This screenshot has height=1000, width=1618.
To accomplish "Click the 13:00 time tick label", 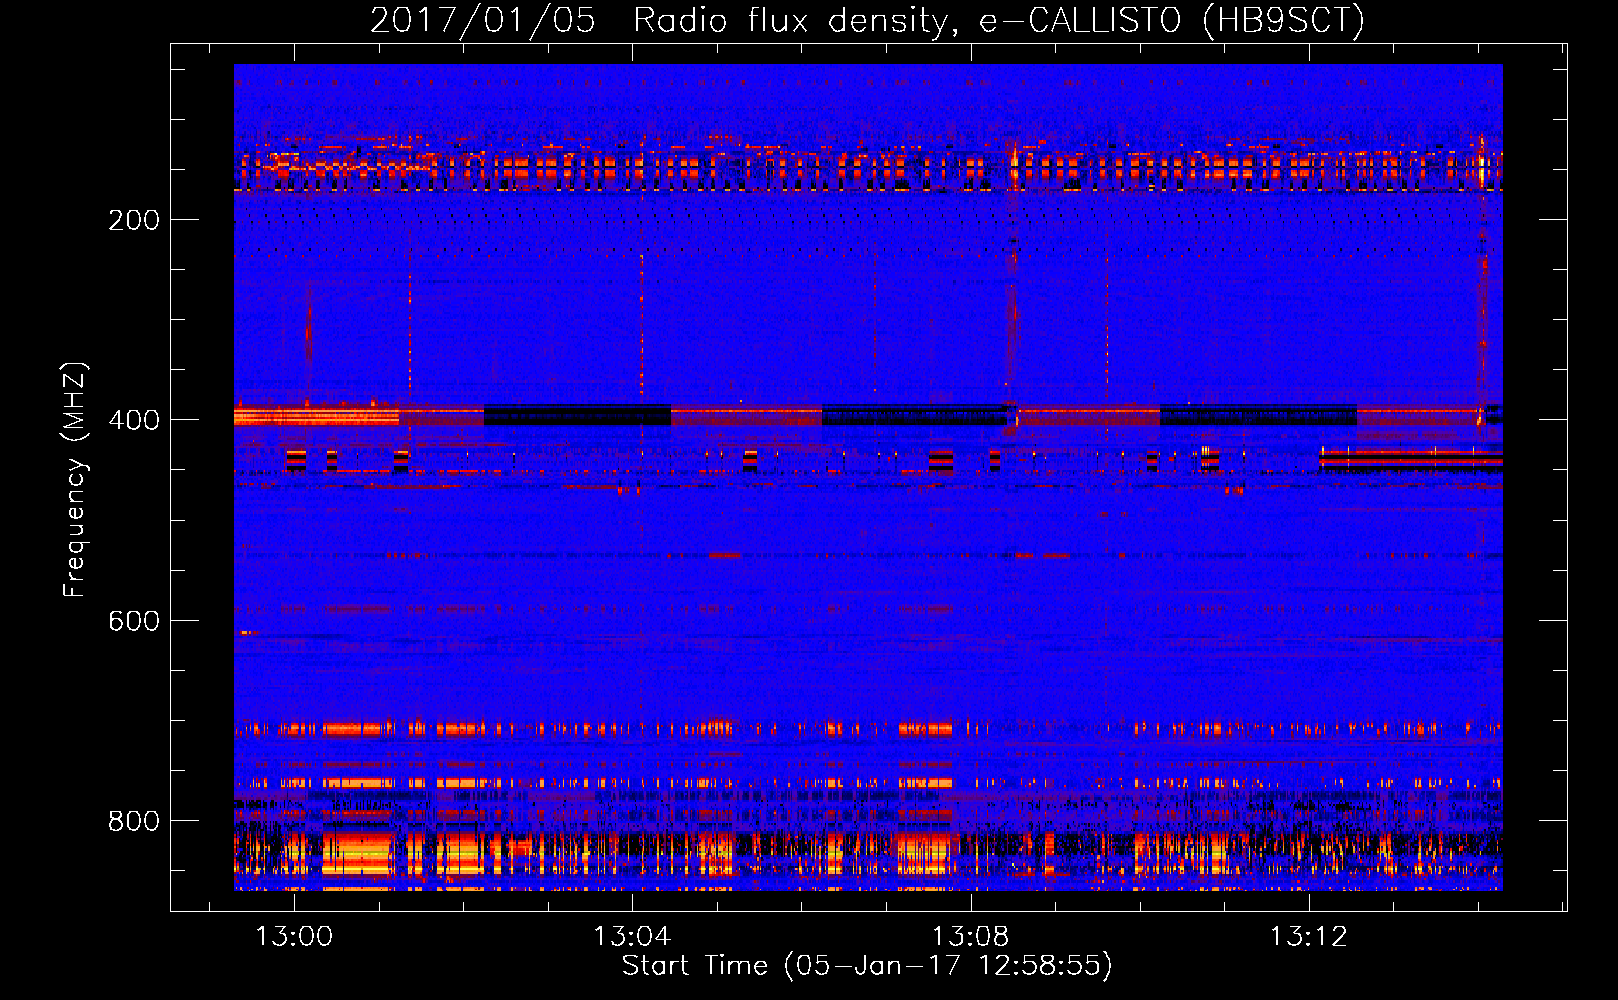I will 294,937.
